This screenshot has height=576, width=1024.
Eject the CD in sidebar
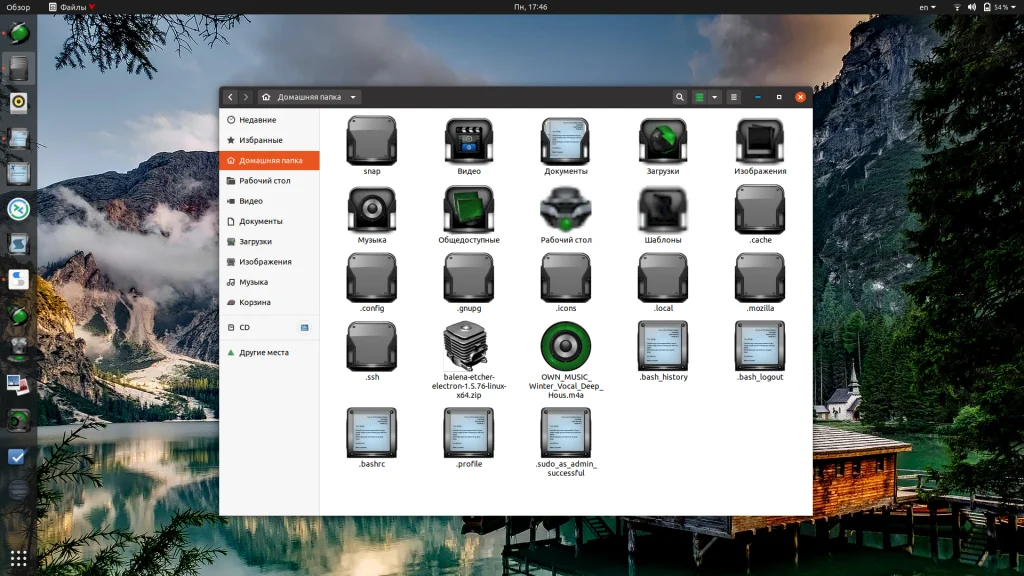[305, 327]
